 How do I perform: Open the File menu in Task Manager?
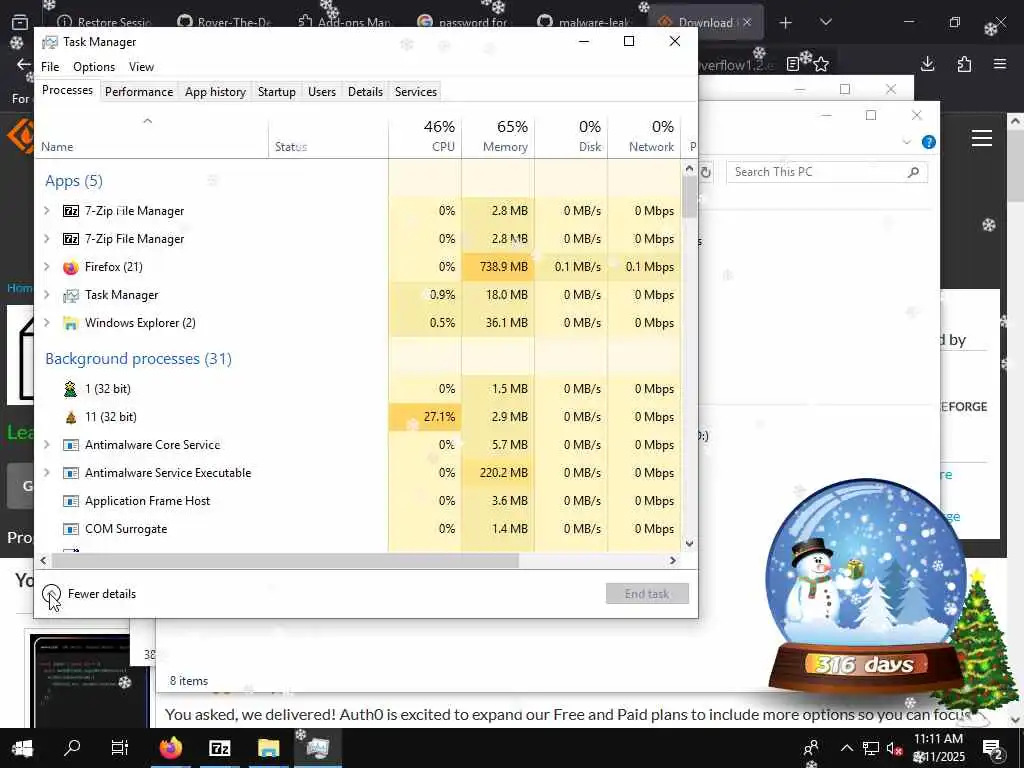point(50,67)
